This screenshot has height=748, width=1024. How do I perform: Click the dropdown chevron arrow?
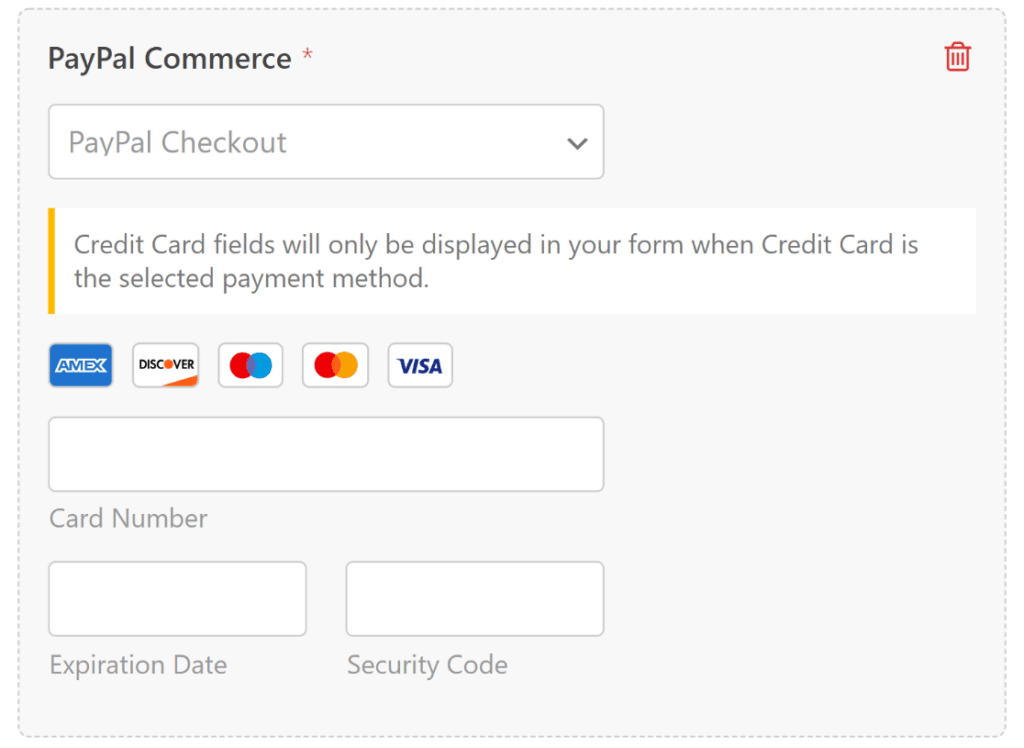coord(577,143)
